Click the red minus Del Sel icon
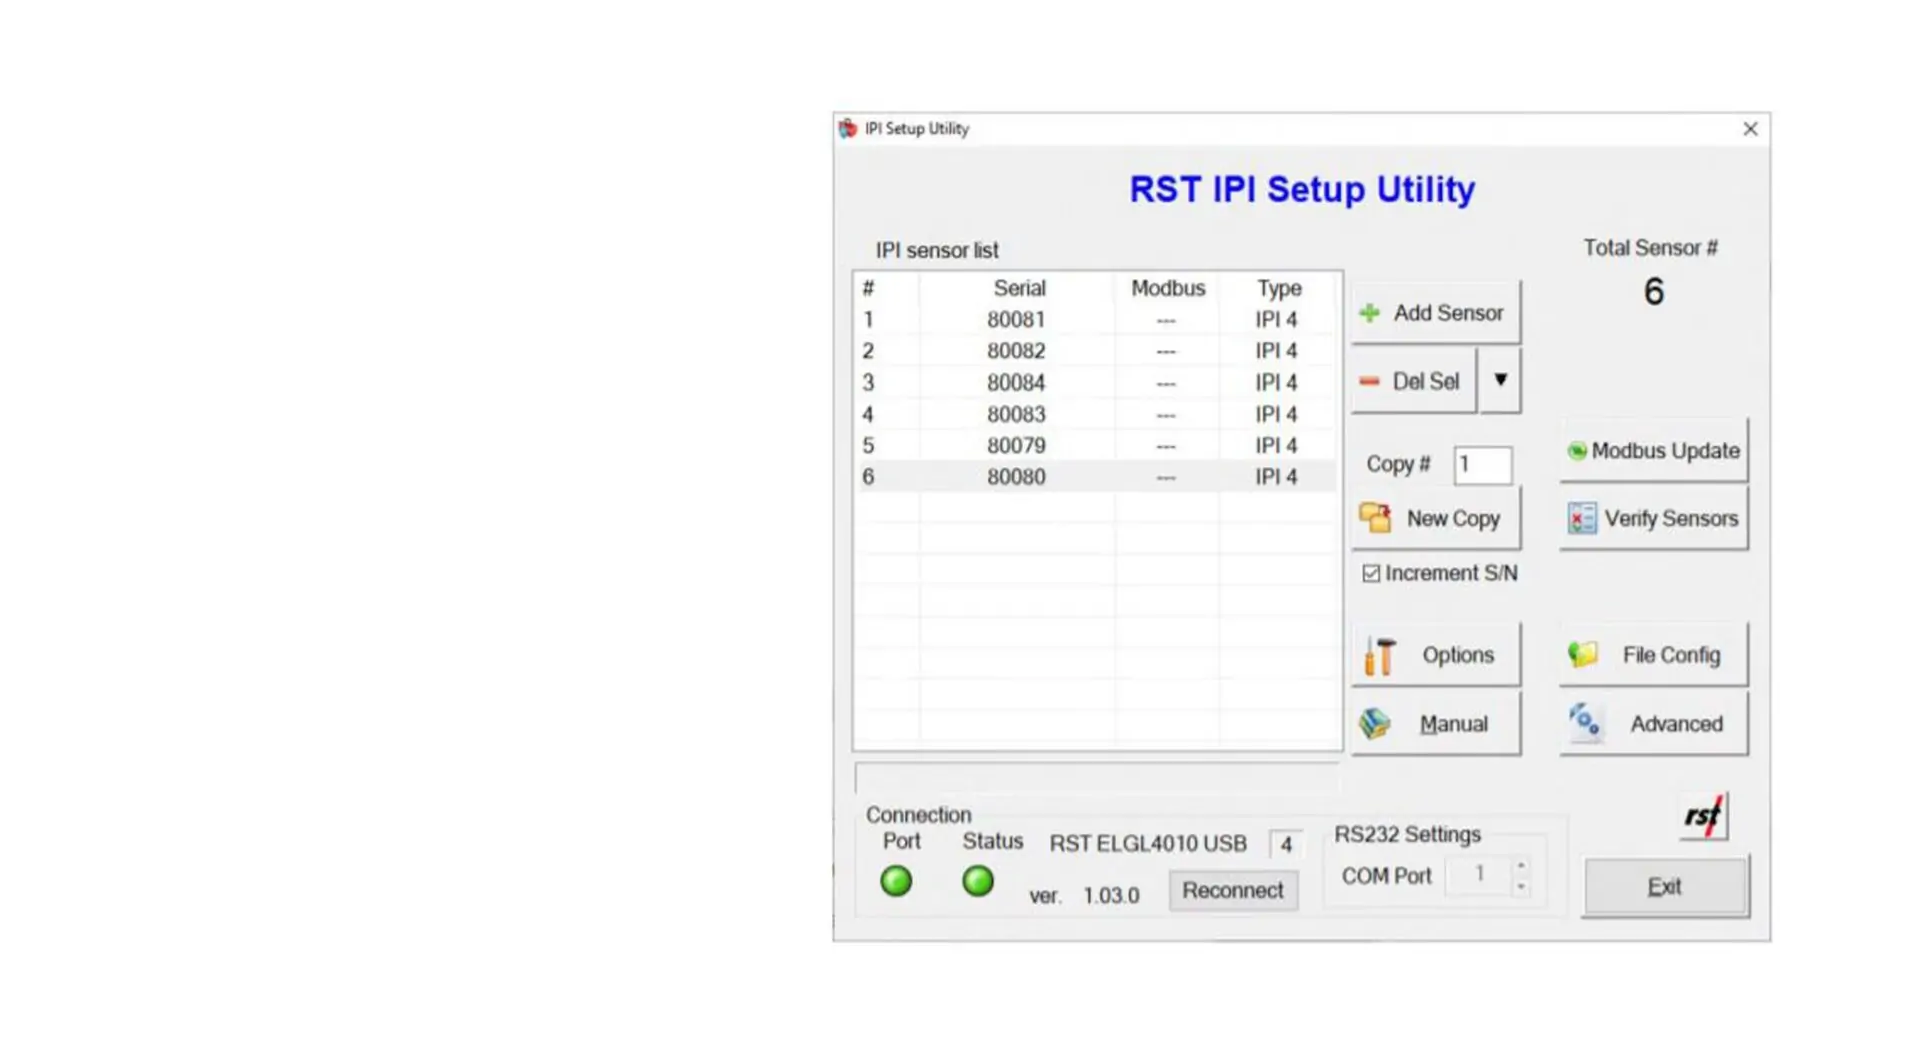 pyautogui.click(x=1370, y=381)
